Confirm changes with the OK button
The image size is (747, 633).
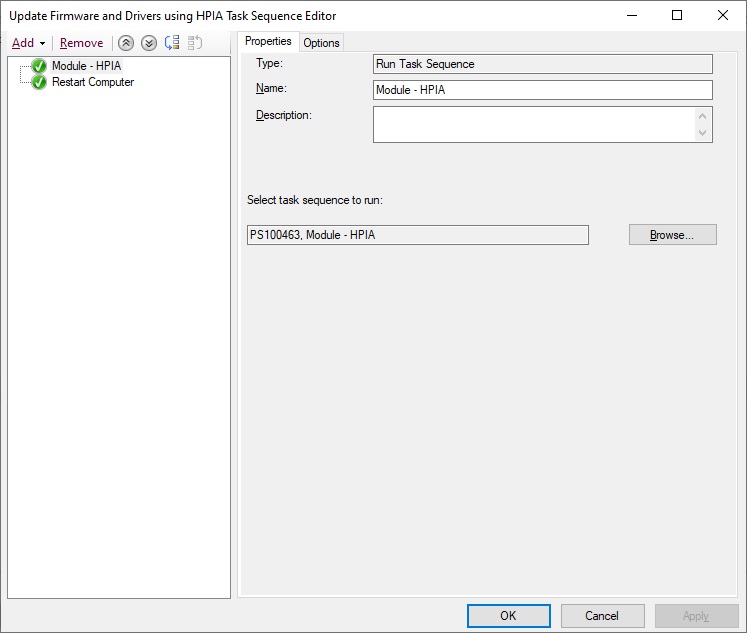click(x=508, y=615)
